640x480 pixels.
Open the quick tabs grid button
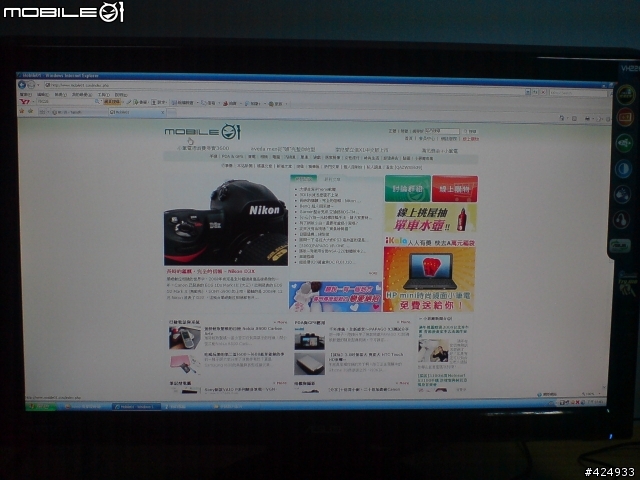pos(42,111)
